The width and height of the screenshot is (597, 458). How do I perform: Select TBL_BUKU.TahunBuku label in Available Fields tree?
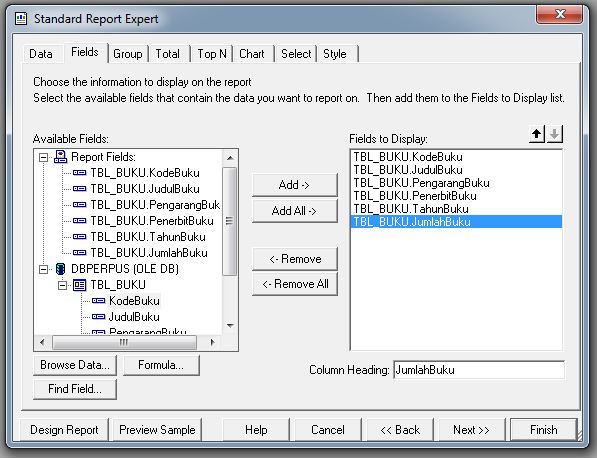(148, 237)
